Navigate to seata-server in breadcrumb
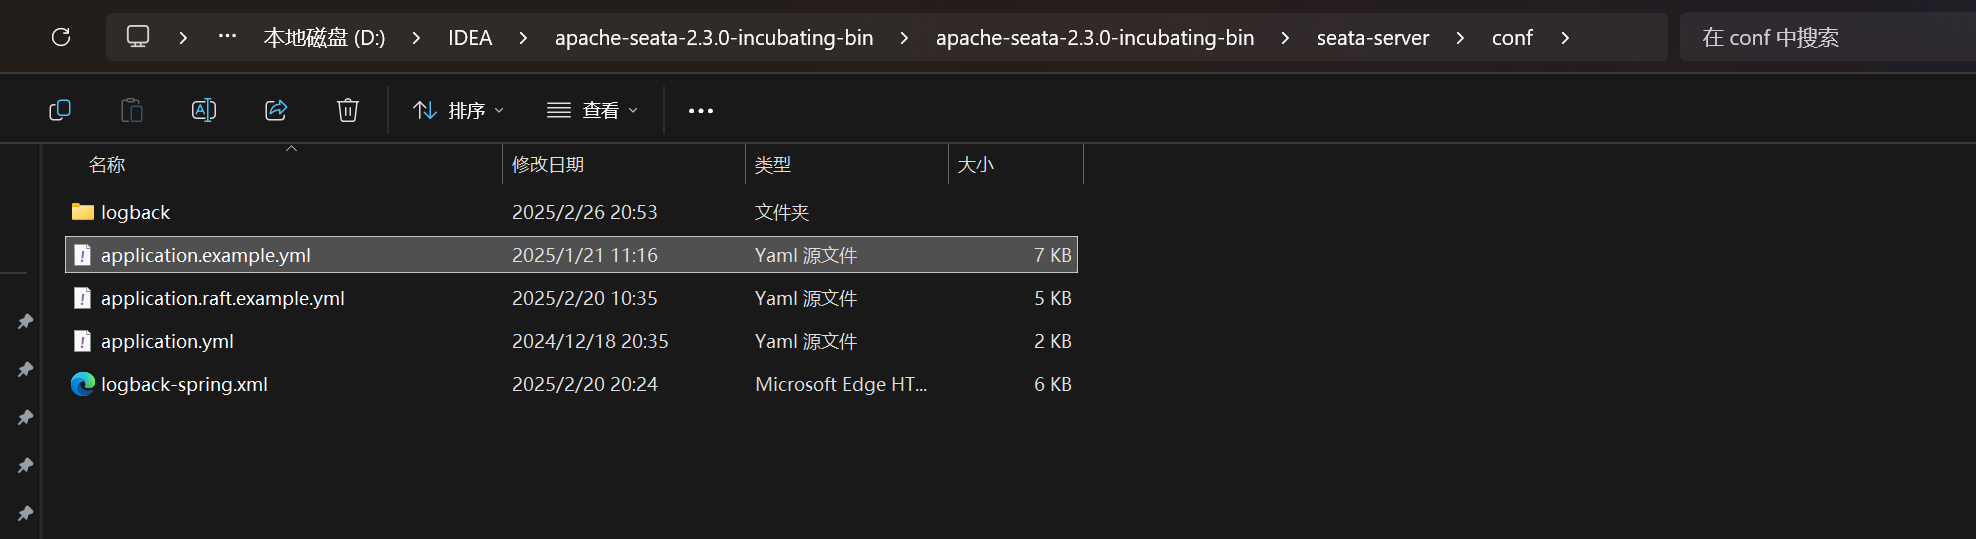The width and height of the screenshot is (1976, 539). [x=1372, y=38]
